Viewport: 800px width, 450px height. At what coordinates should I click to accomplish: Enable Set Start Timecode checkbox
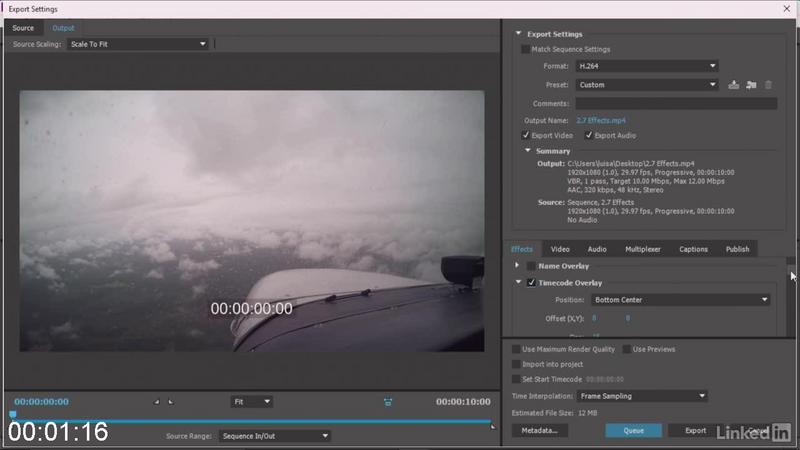pyautogui.click(x=516, y=379)
